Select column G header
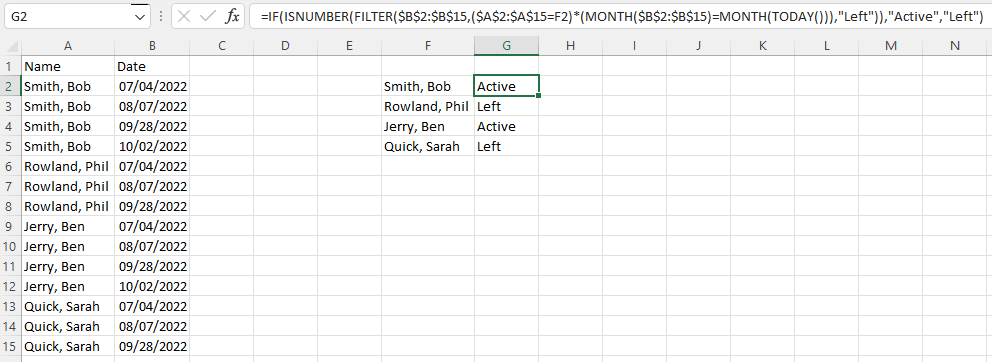992x362 pixels. tap(506, 46)
